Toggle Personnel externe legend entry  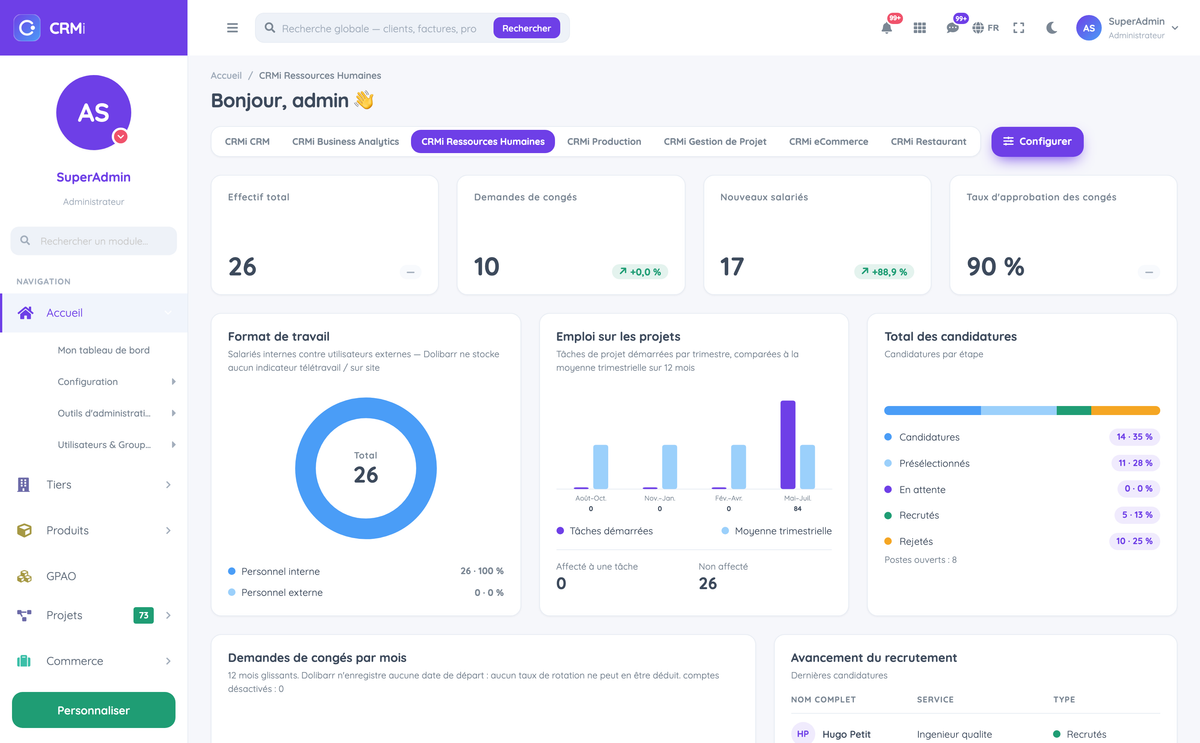[x=275, y=592]
